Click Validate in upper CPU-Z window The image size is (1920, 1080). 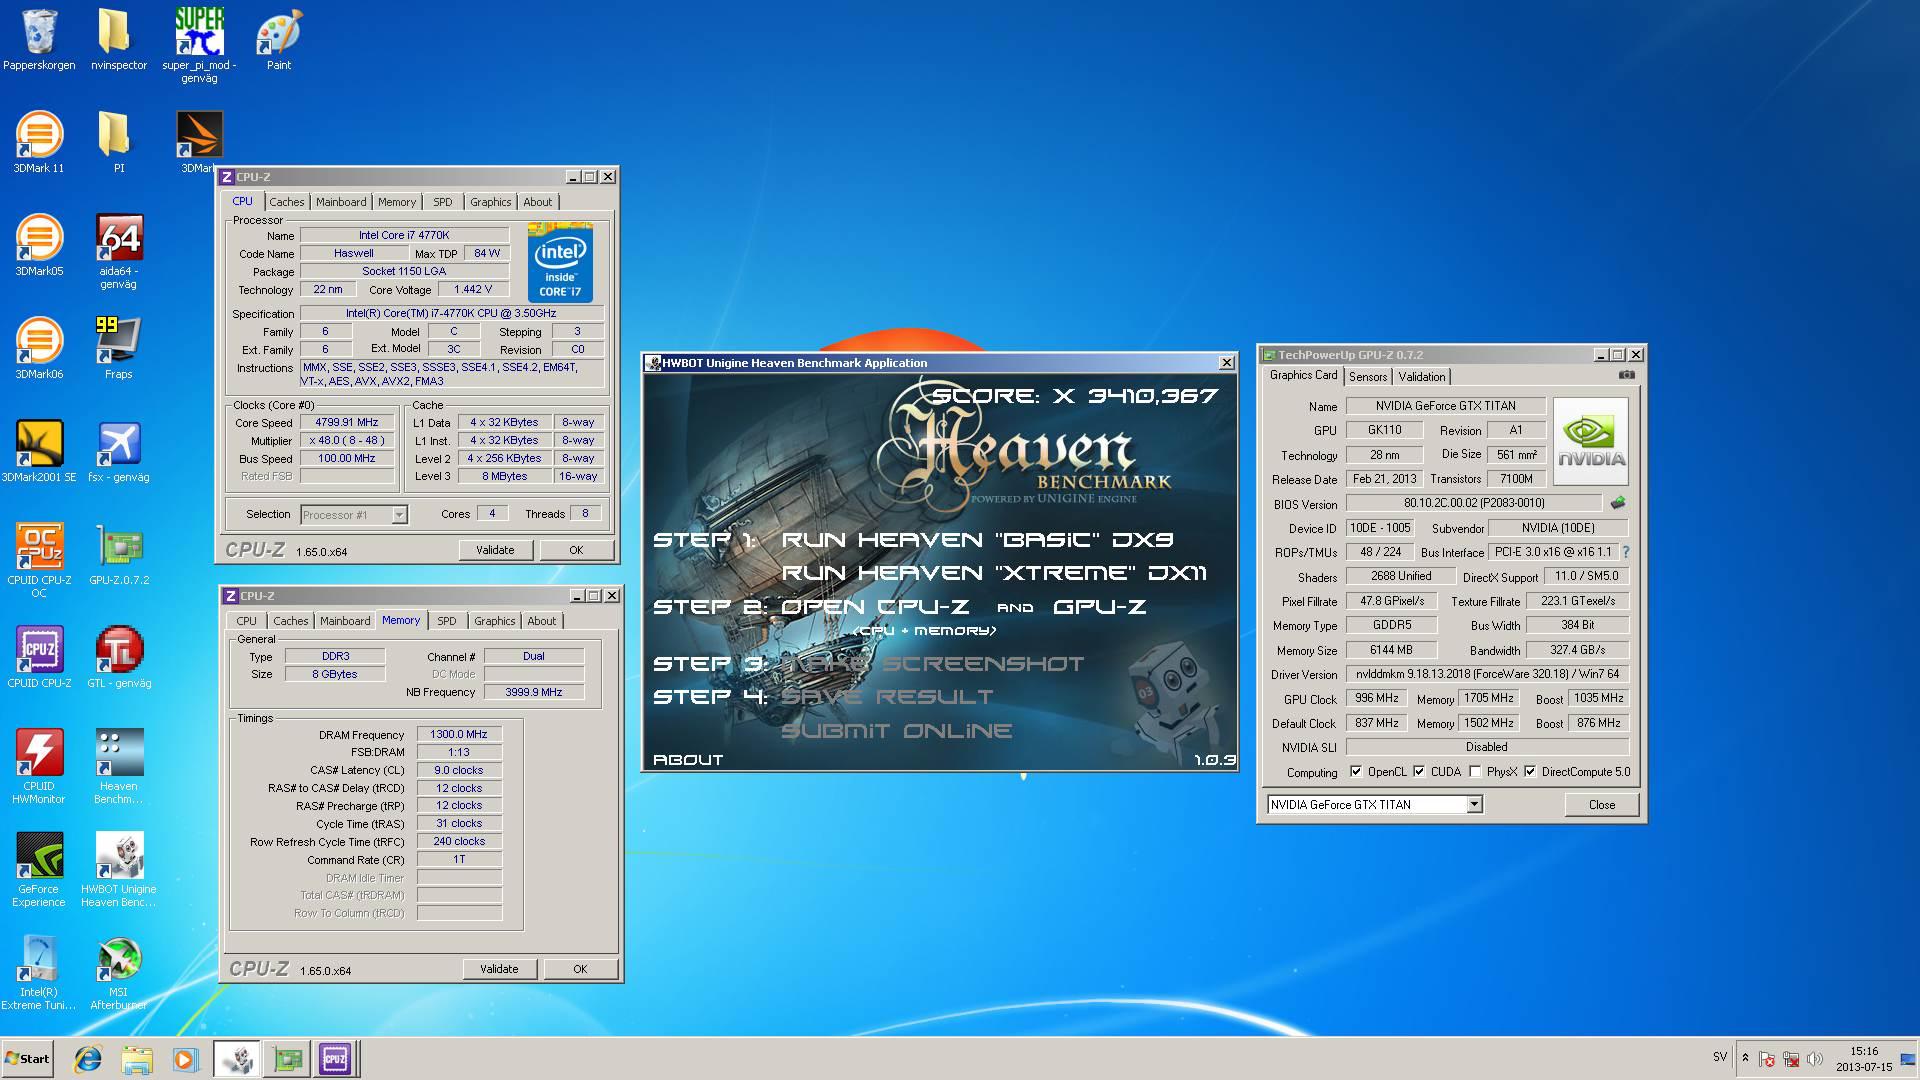pyautogui.click(x=495, y=550)
